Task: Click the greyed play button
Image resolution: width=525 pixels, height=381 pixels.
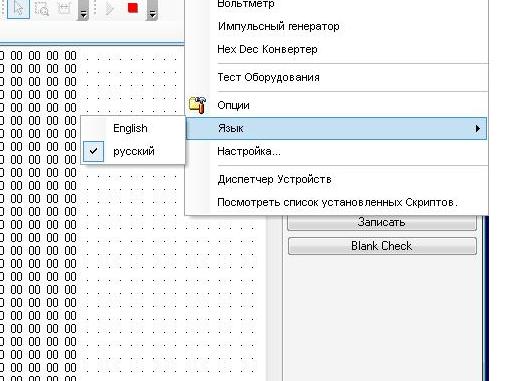Action: [109, 8]
